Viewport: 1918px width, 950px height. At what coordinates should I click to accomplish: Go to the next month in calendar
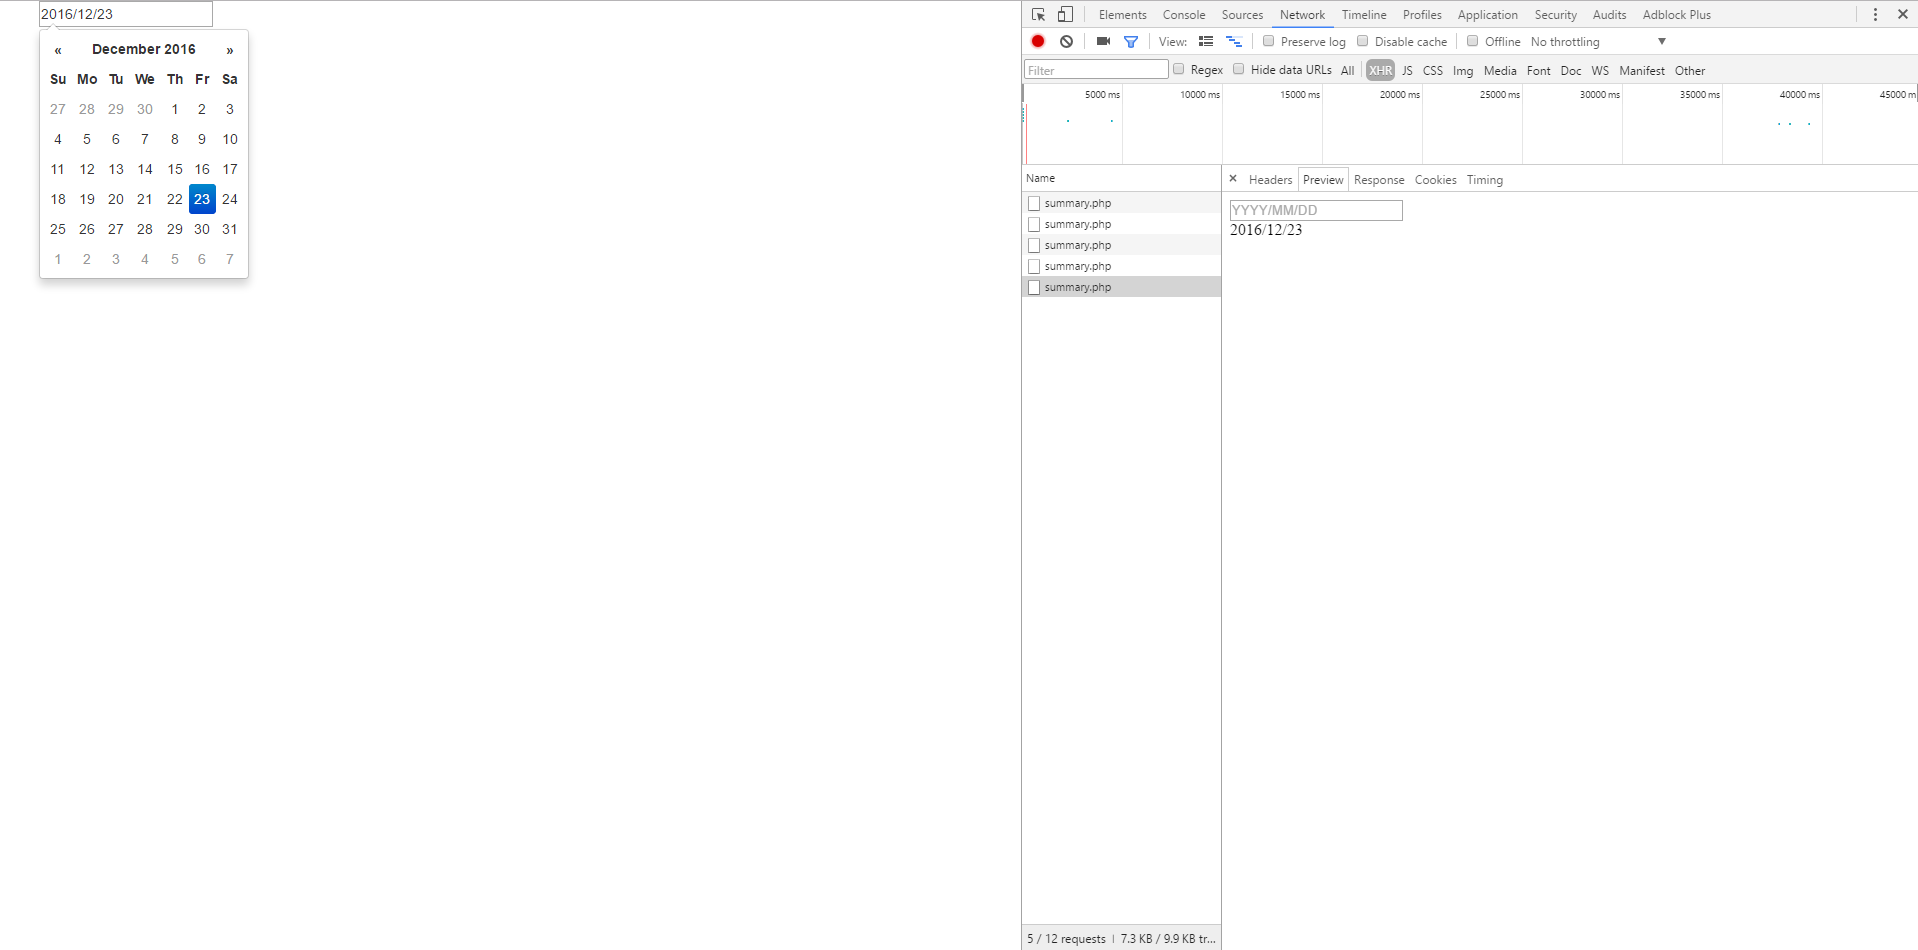[x=230, y=50]
